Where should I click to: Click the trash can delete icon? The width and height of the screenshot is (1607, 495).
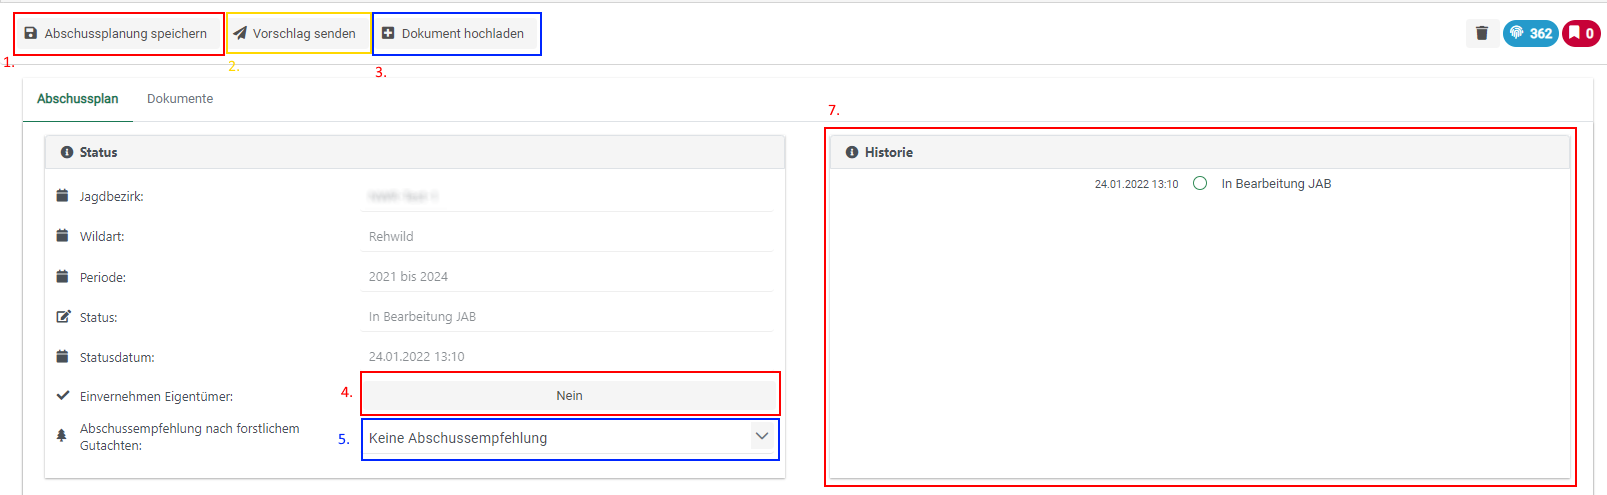1481,33
